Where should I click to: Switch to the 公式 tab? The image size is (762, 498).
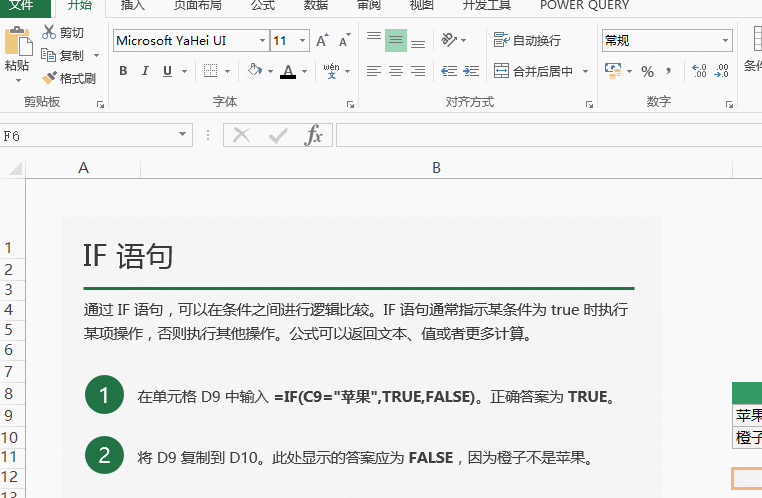263,5
